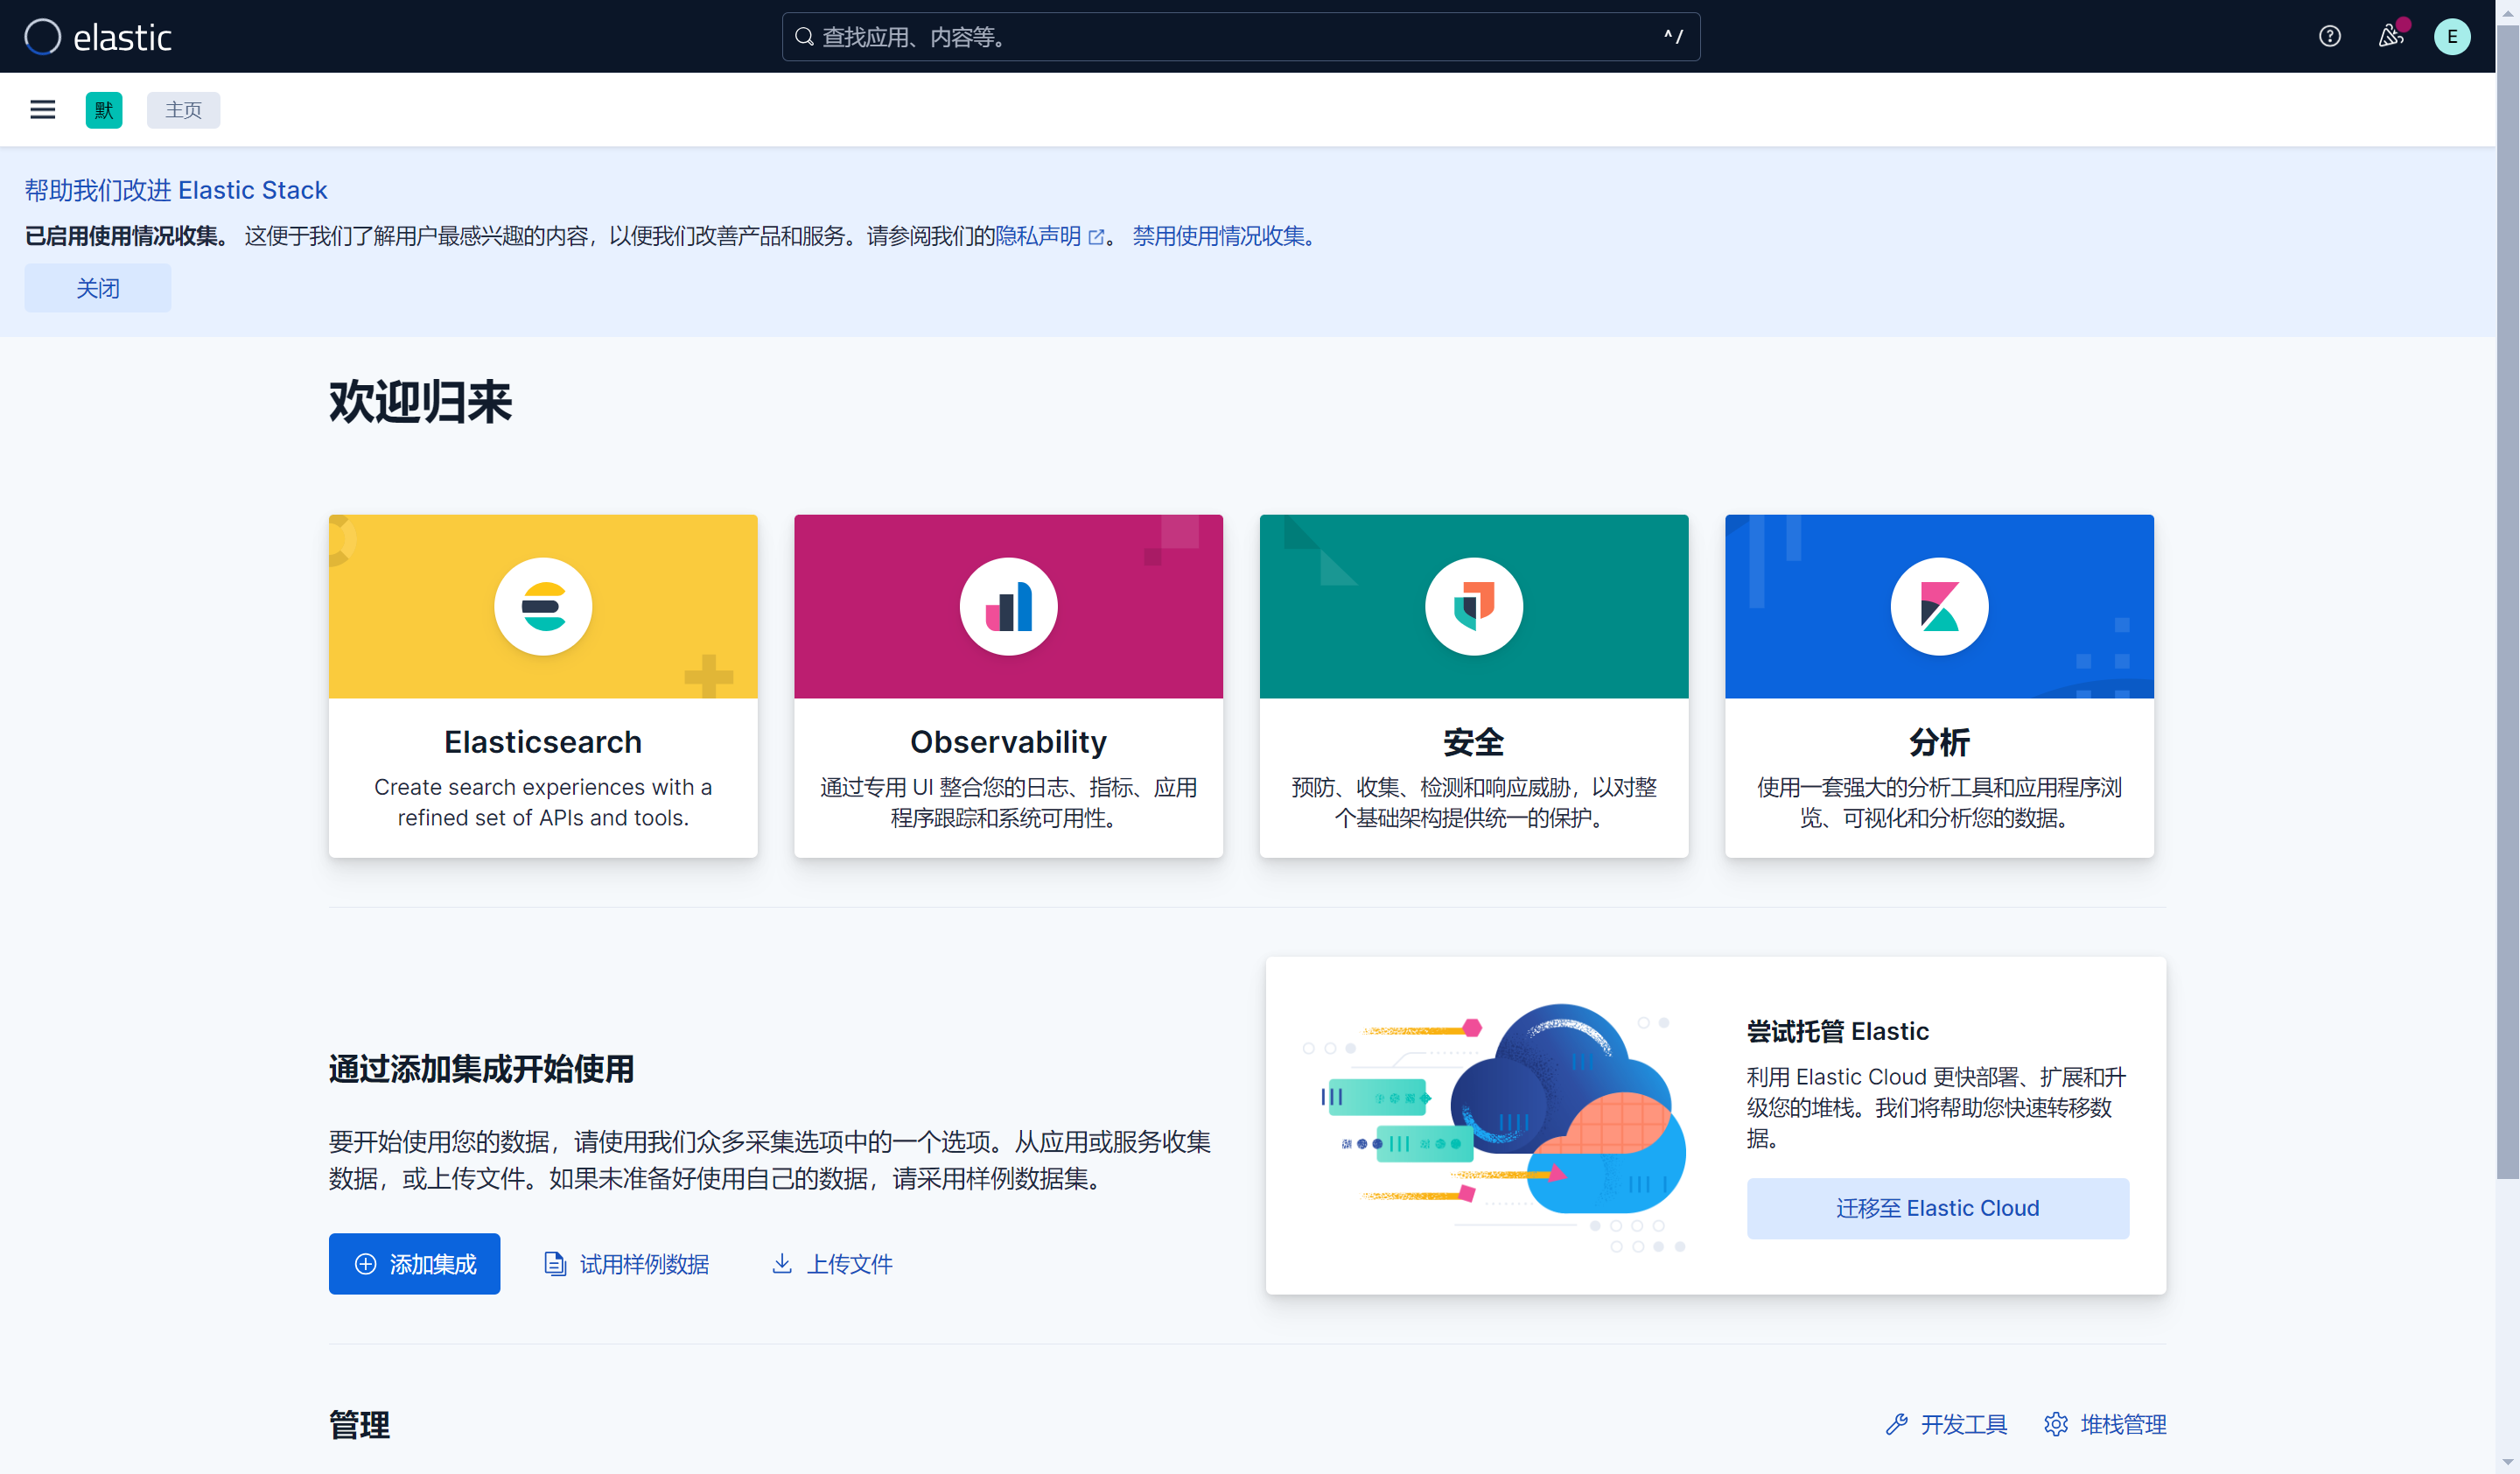Open the hamburger navigation menu
This screenshot has height=1474, width=2520.
click(x=42, y=110)
